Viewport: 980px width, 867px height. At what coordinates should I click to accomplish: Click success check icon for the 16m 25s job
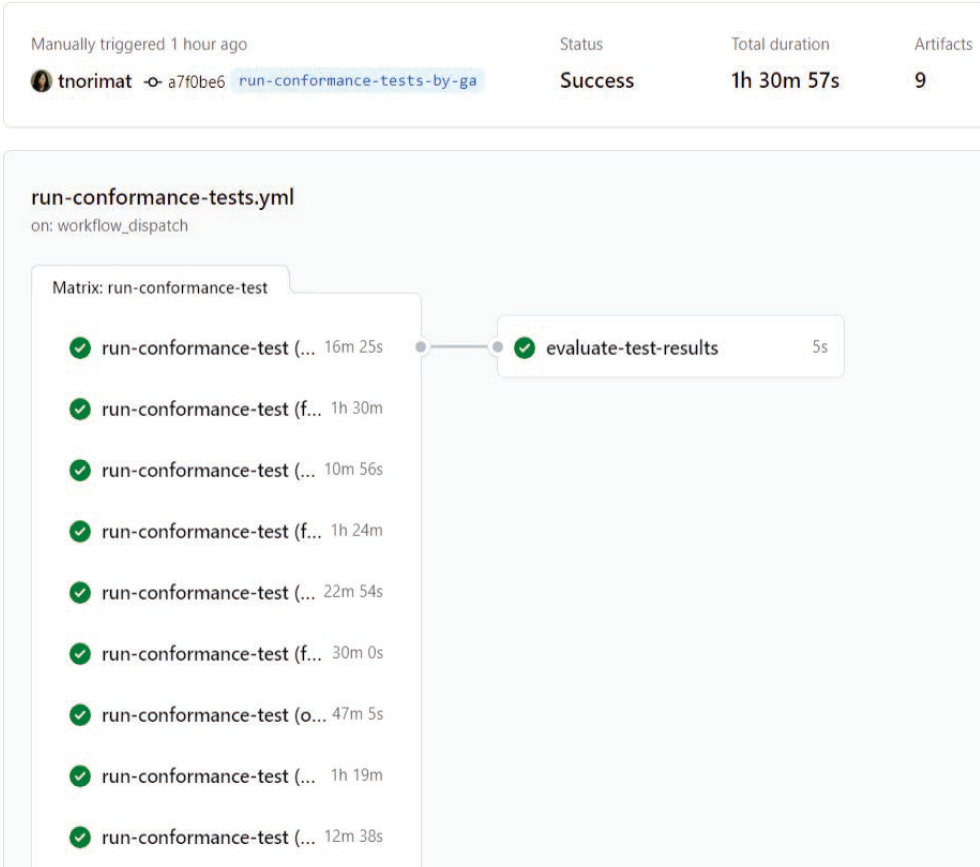click(x=80, y=348)
